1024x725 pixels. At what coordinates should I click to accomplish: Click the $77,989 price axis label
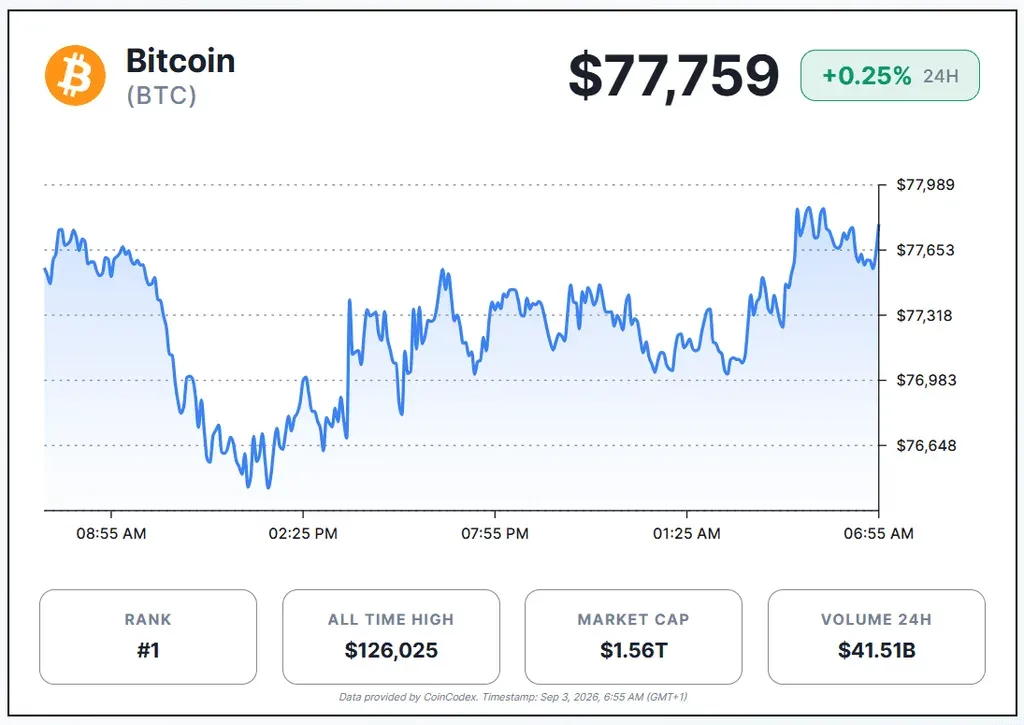point(925,185)
